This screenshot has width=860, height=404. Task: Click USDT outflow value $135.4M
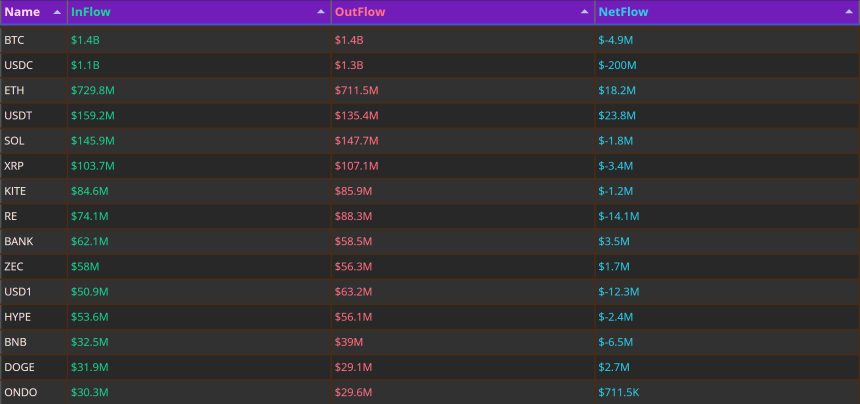coord(357,116)
